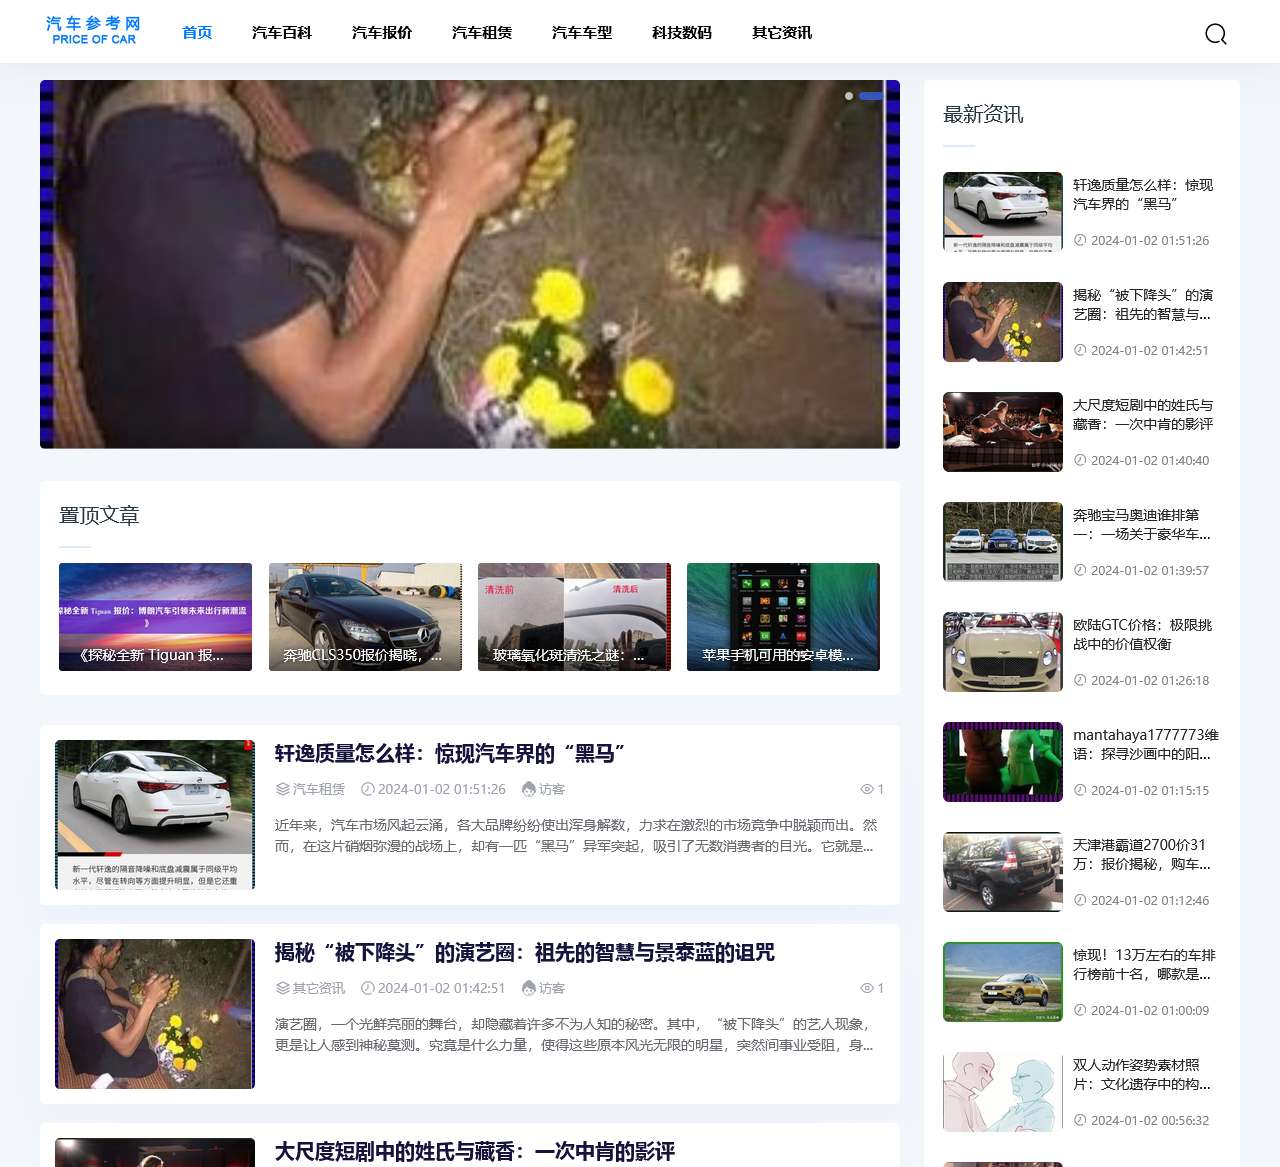Select the inactive white carousel indicator dot
1280x1167 pixels.
click(849, 96)
